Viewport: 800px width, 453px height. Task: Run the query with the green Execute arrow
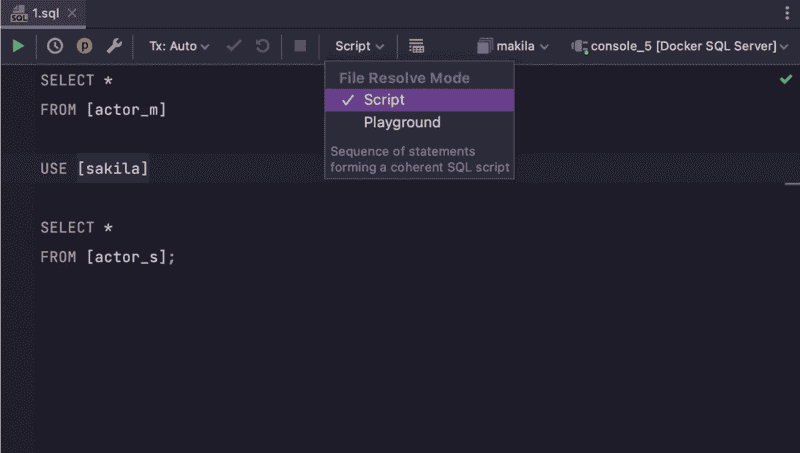[x=18, y=46]
